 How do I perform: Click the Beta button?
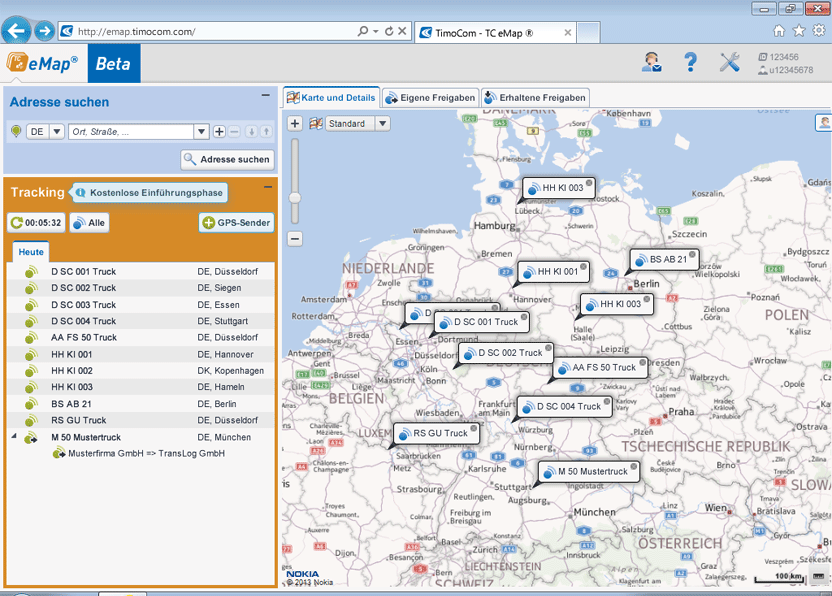[114, 64]
